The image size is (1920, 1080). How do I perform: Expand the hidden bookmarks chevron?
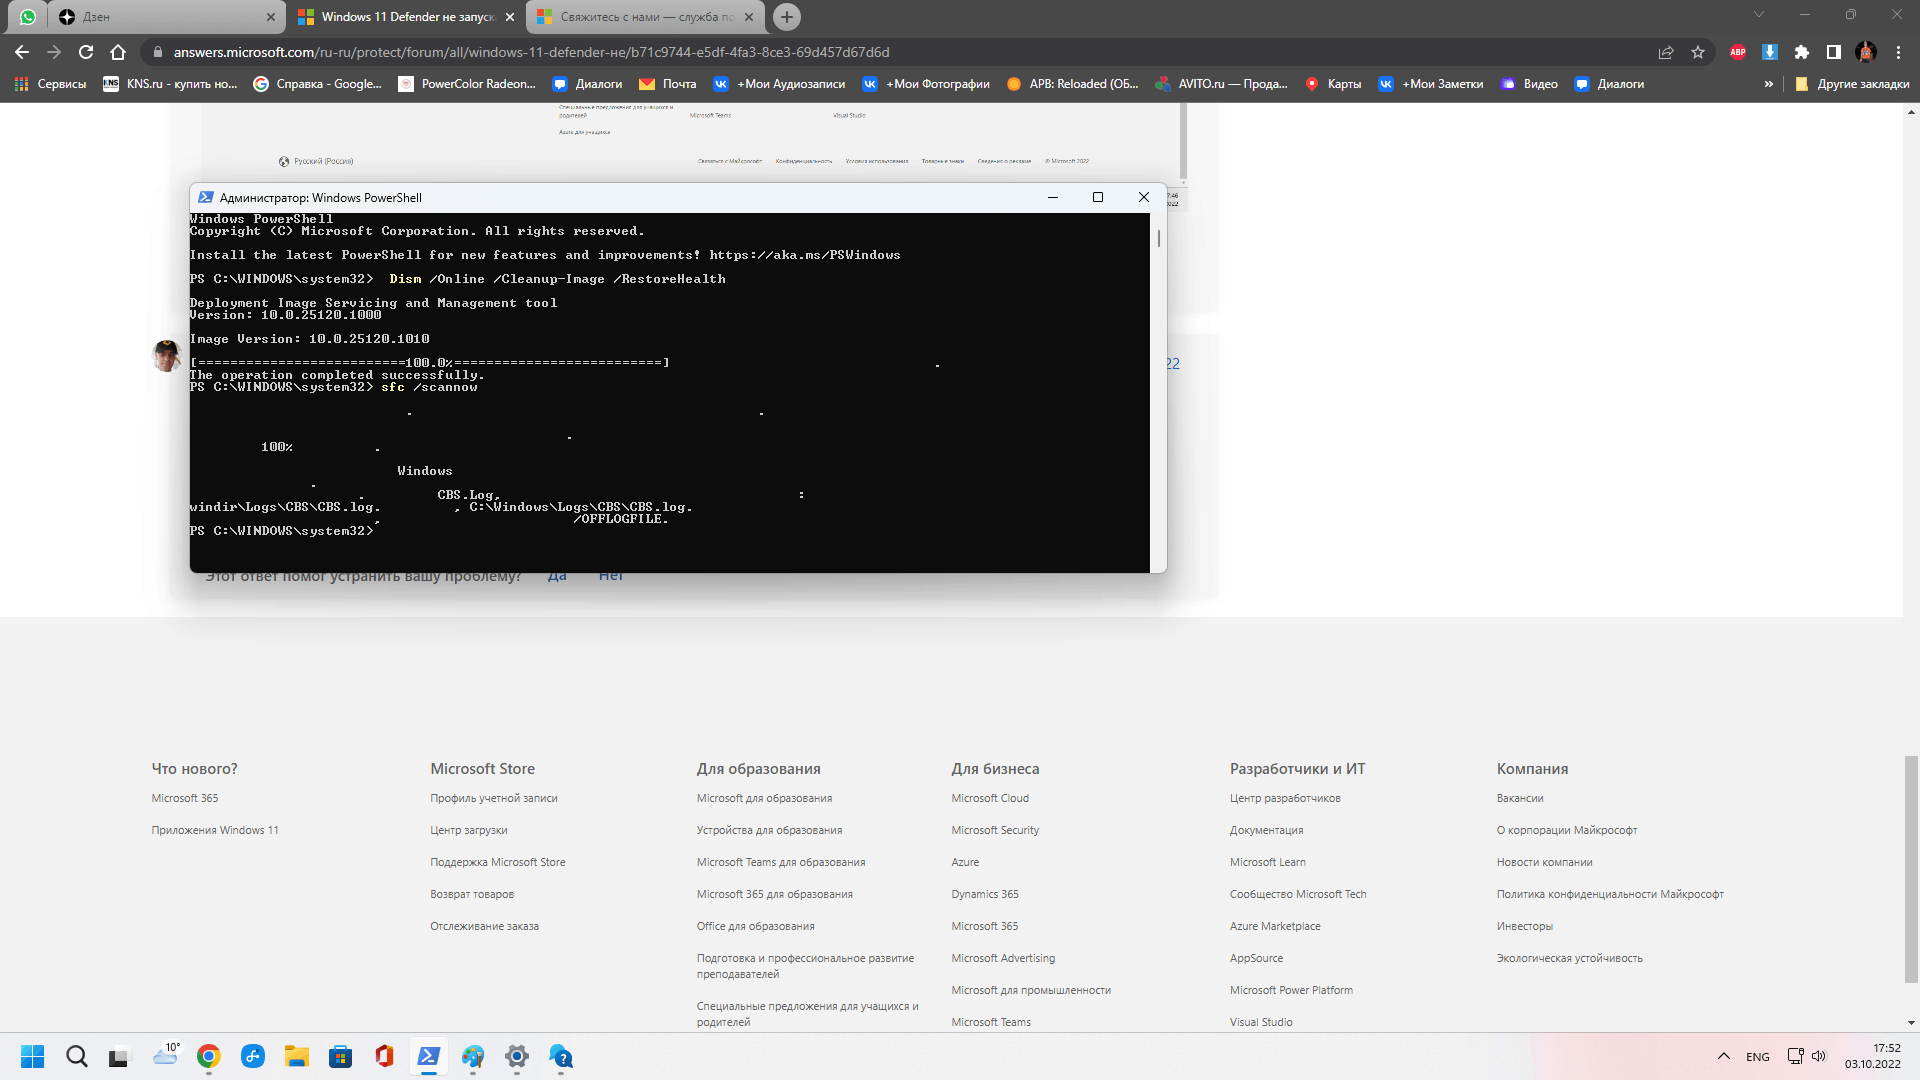1768,84
